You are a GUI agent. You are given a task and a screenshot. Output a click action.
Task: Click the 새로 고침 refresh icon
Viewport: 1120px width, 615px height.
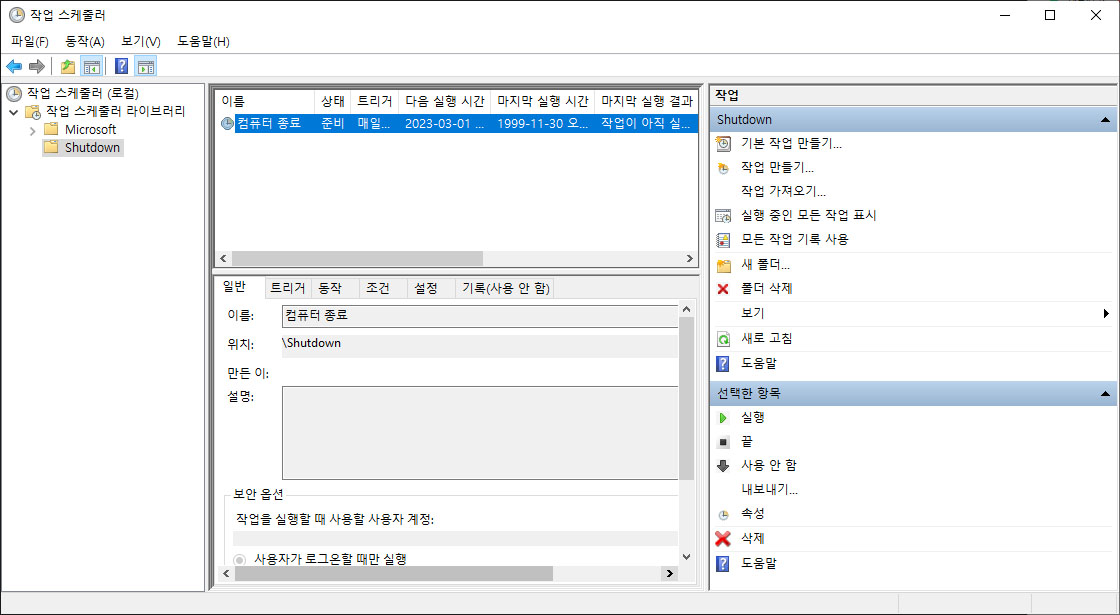(x=724, y=339)
